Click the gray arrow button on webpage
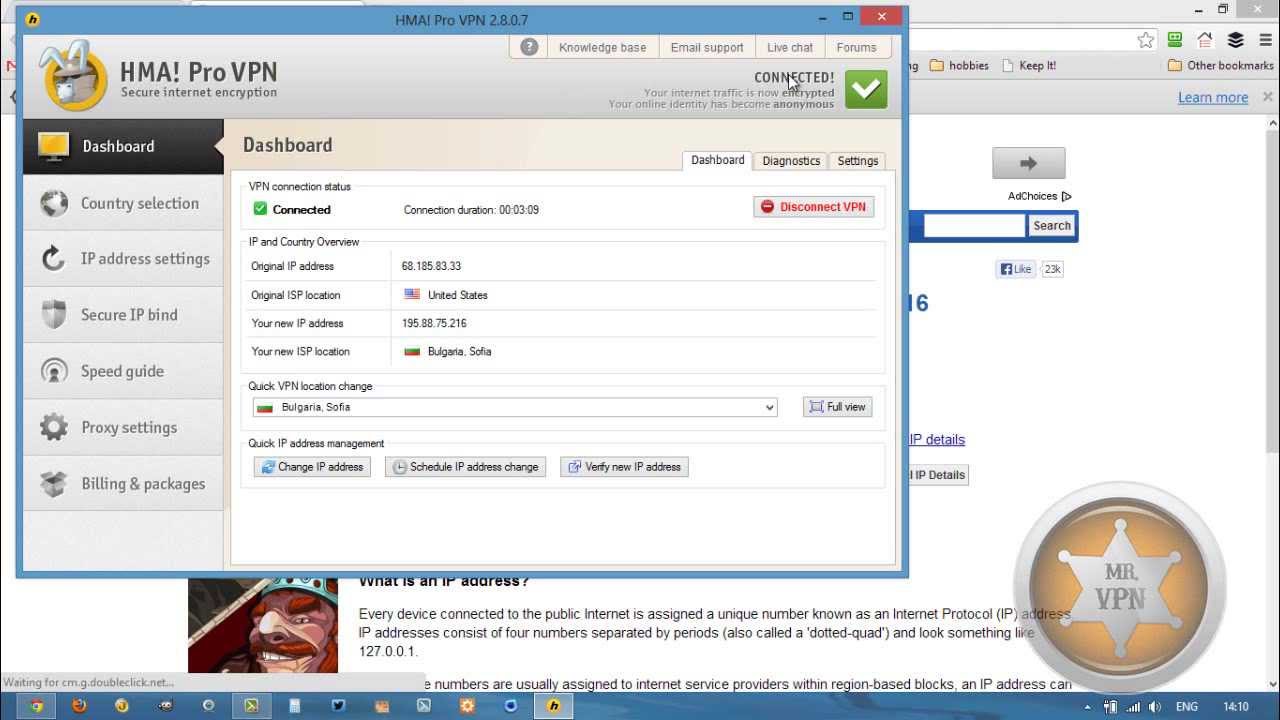 [x=1028, y=163]
